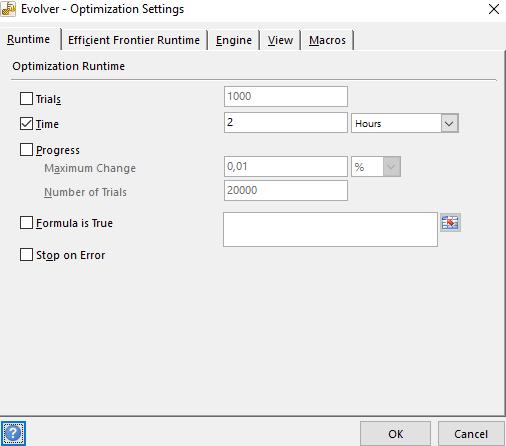This screenshot has width=506, height=446.
Task: Tick the Formula is True checkbox
Action: 26,222
